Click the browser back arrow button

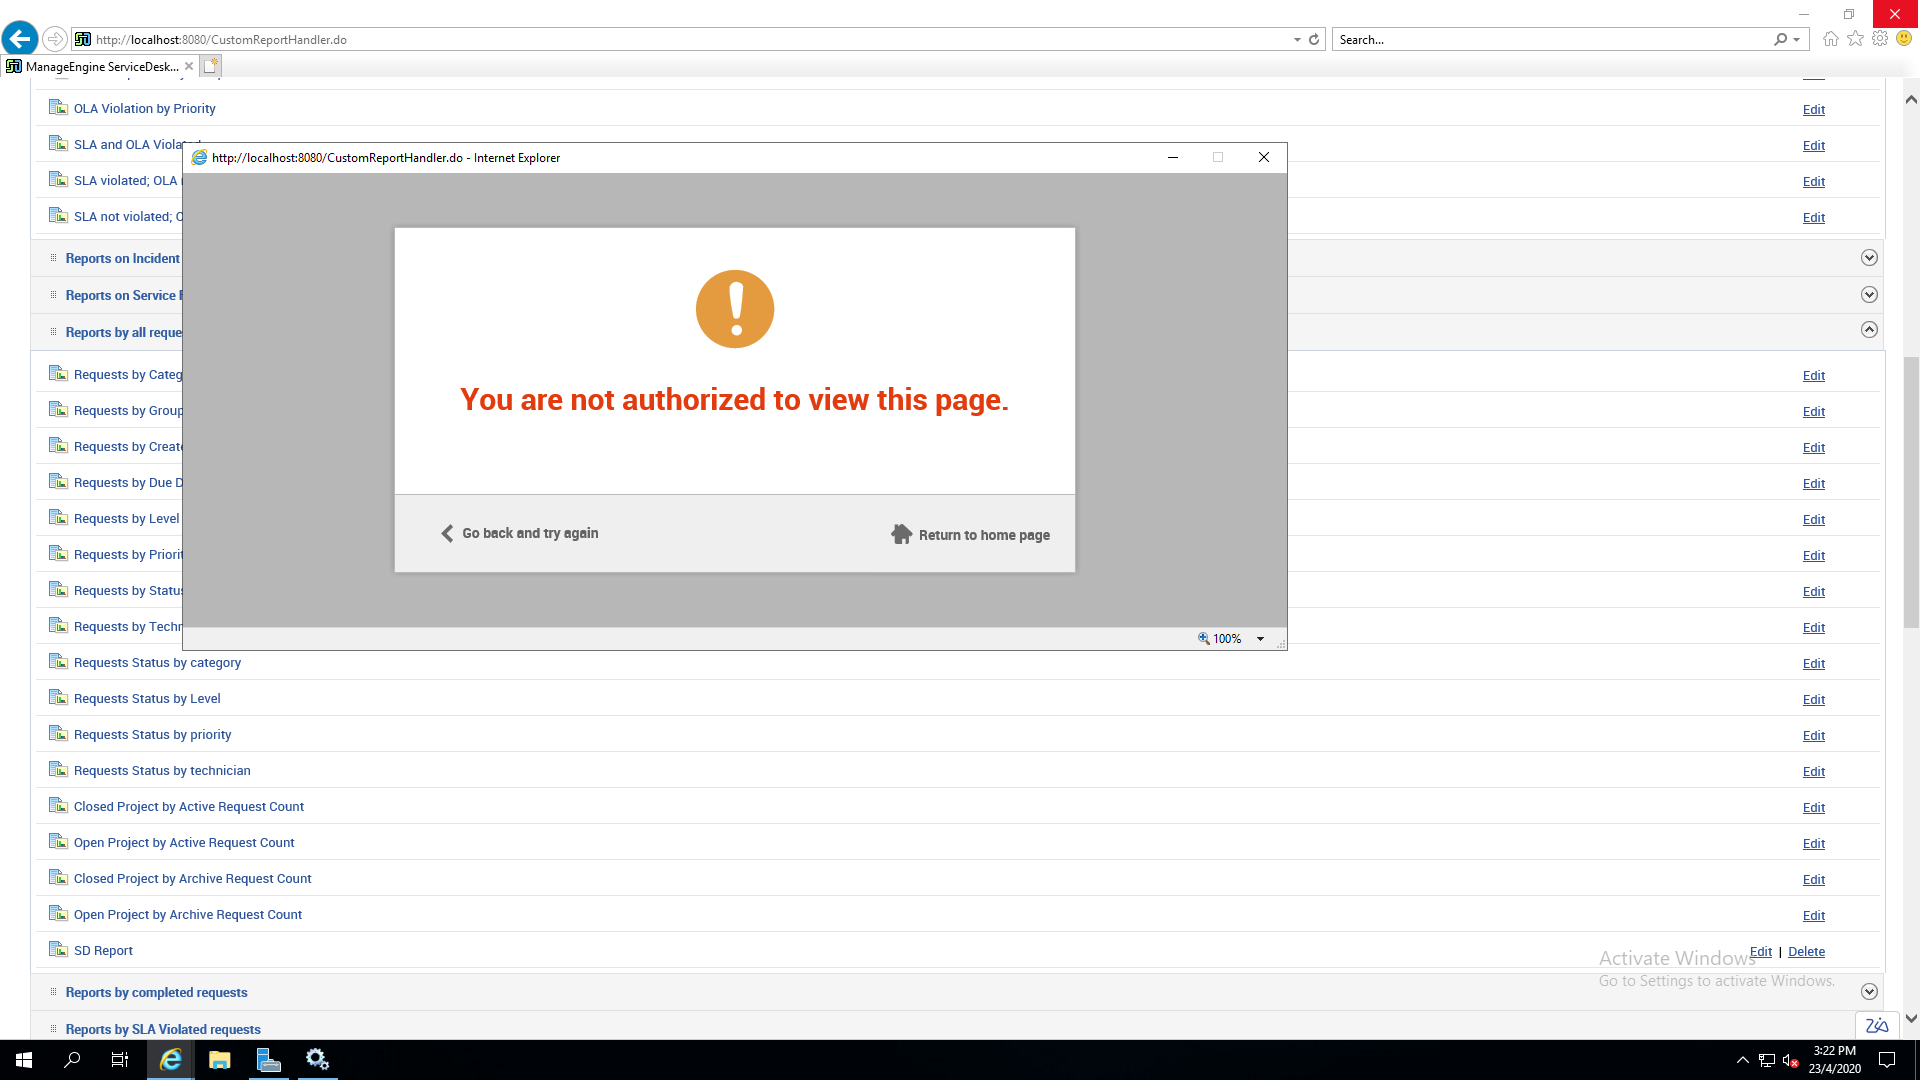tap(20, 39)
